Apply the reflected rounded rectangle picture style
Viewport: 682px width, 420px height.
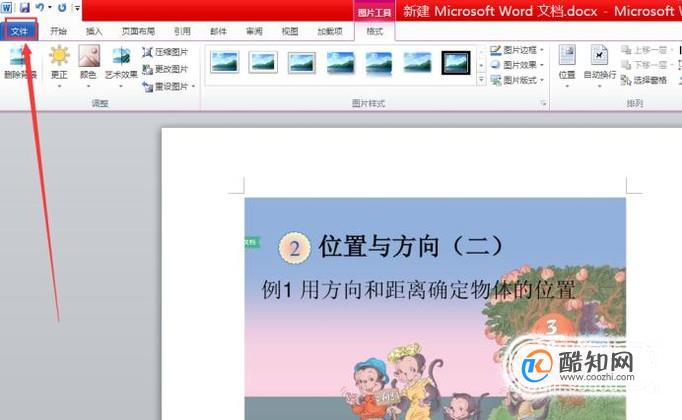[x=379, y=63]
